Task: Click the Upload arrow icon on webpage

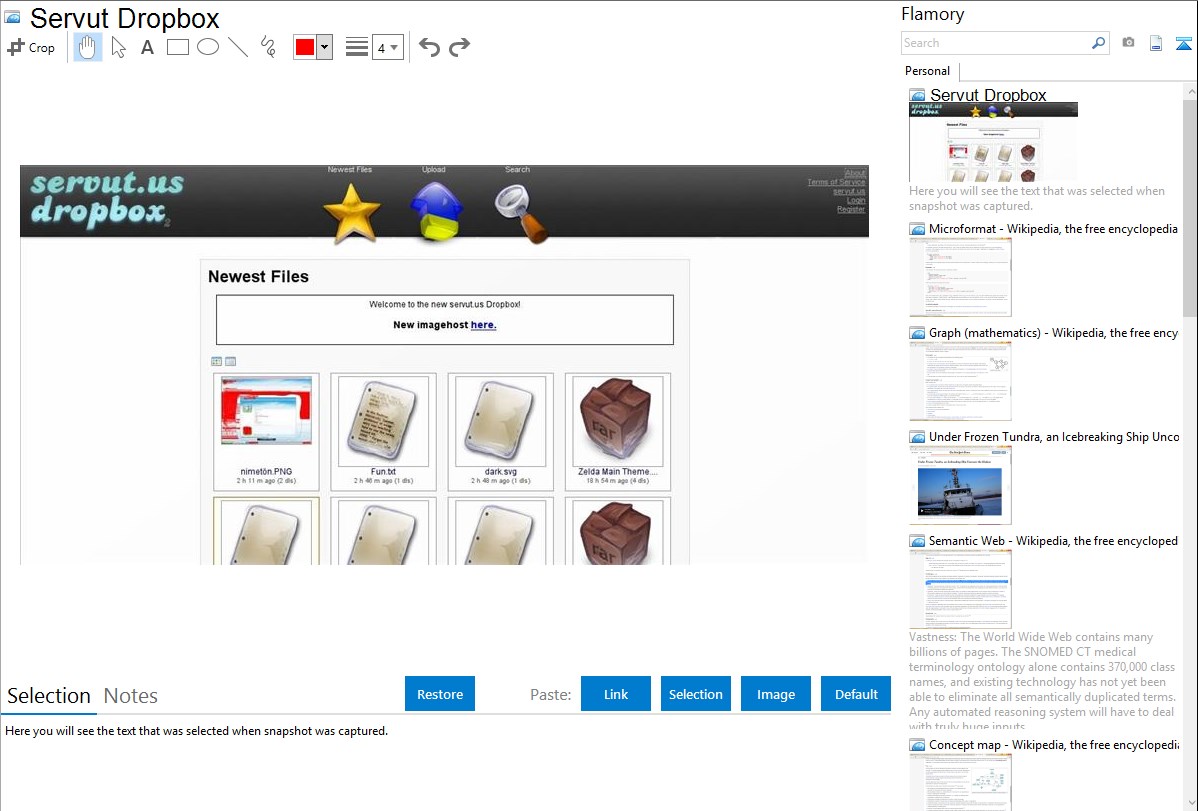Action: click(x=436, y=211)
